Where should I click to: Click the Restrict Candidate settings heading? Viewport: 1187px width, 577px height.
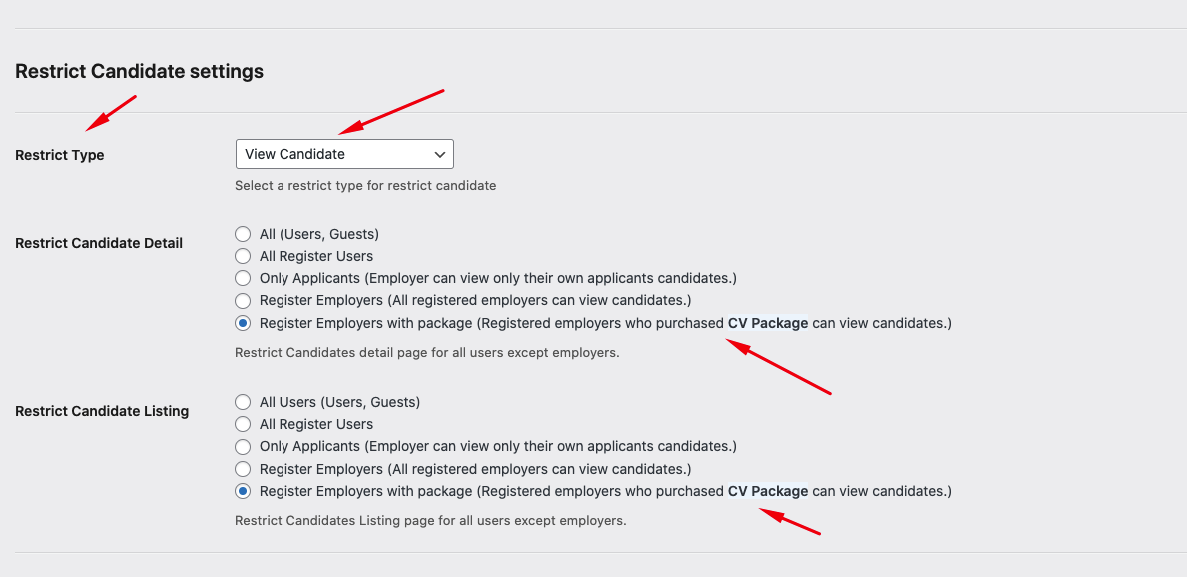coord(139,72)
